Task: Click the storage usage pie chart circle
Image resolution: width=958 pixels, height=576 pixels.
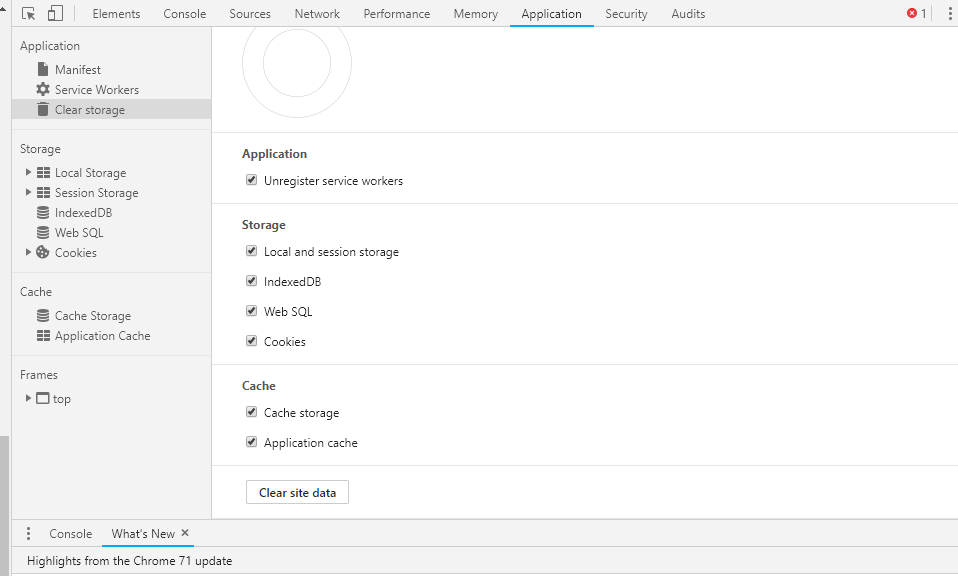Action: (297, 64)
